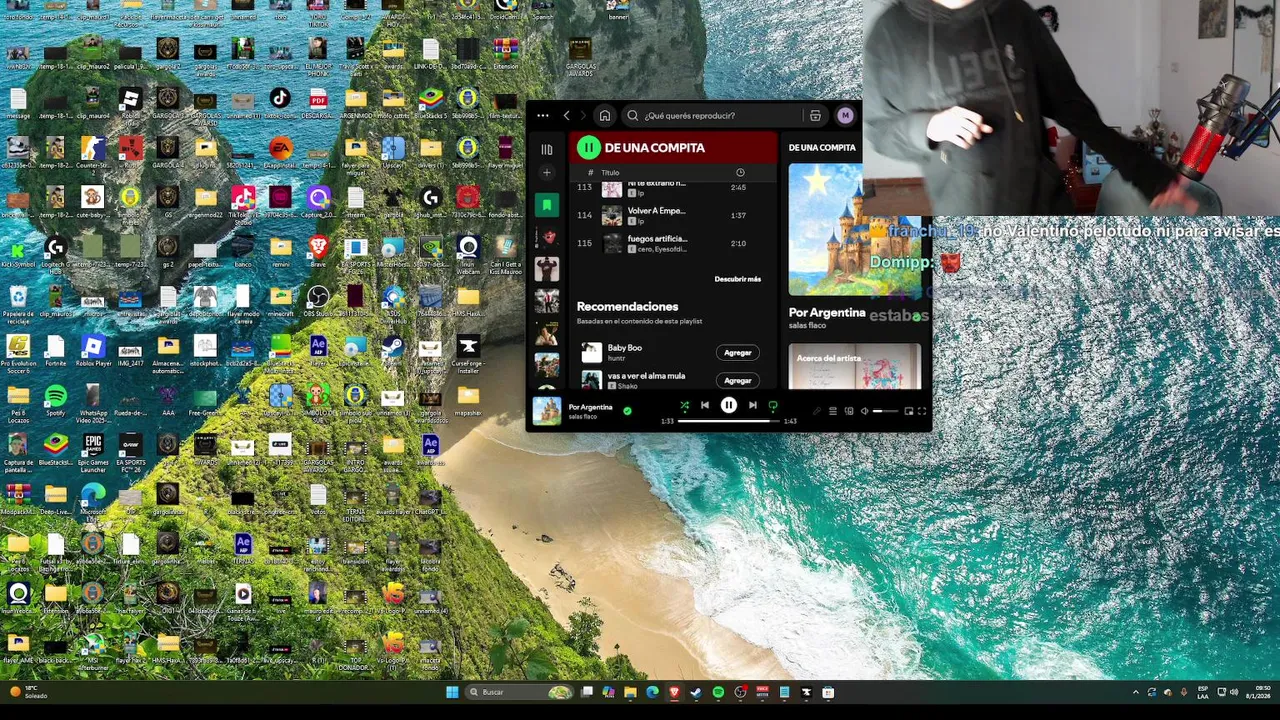Open Steam from the taskbar
This screenshot has height=720, width=1280.
point(696,692)
